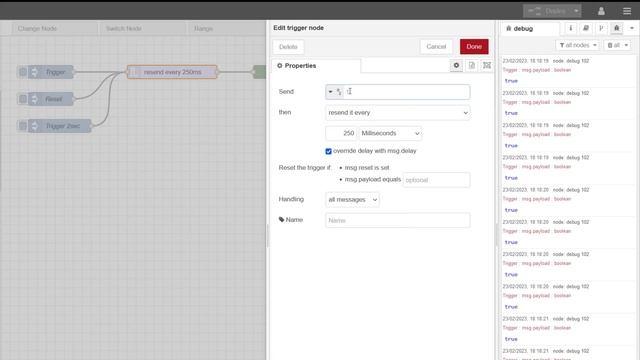This screenshot has height=360, width=640.
Task: Open the all nodes filter dropdown
Action: [578, 45]
